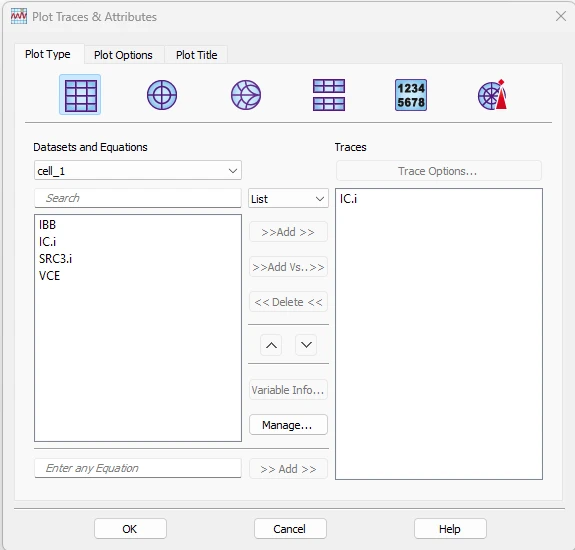Screen dimensions: 575x550
Task: Confirm with the OK button
Action: pyautogui.click(x=130, y=529)
